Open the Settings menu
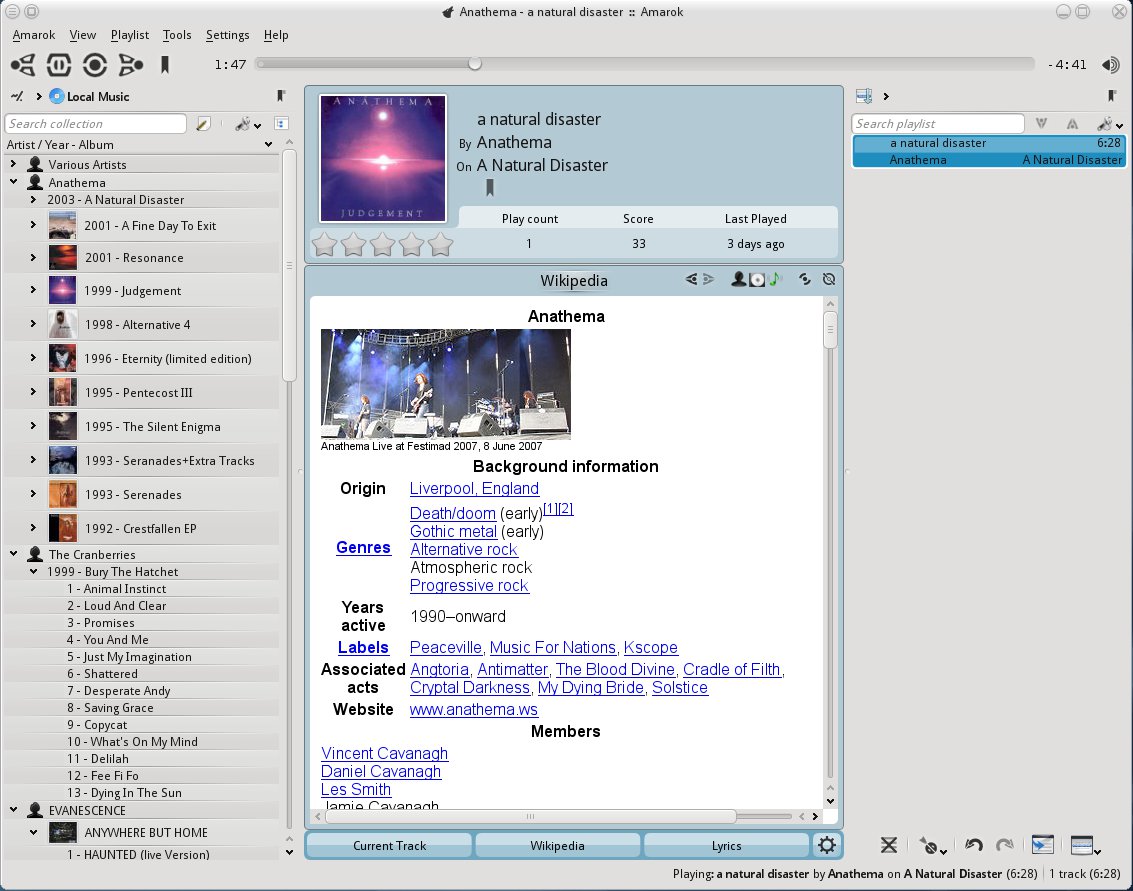This screenshot has width=1133, height=891. coord(227,35)
